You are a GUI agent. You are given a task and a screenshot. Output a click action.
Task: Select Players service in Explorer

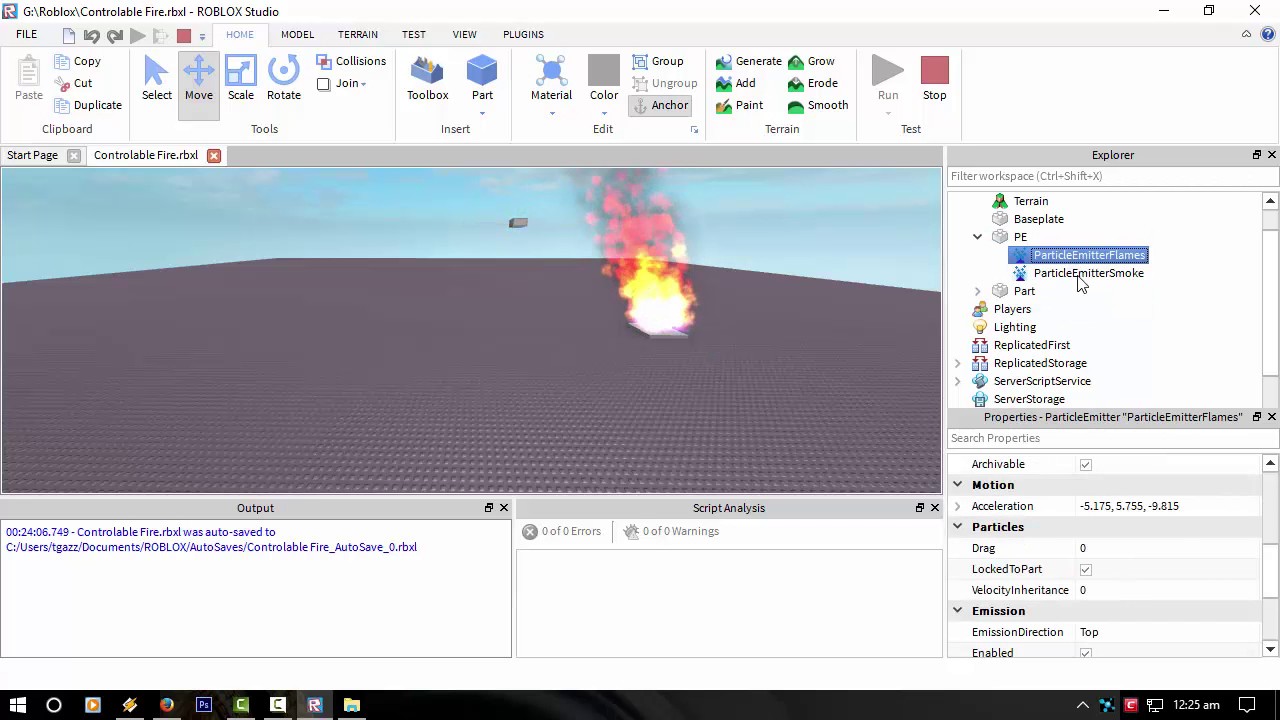tap(1012, 309)
